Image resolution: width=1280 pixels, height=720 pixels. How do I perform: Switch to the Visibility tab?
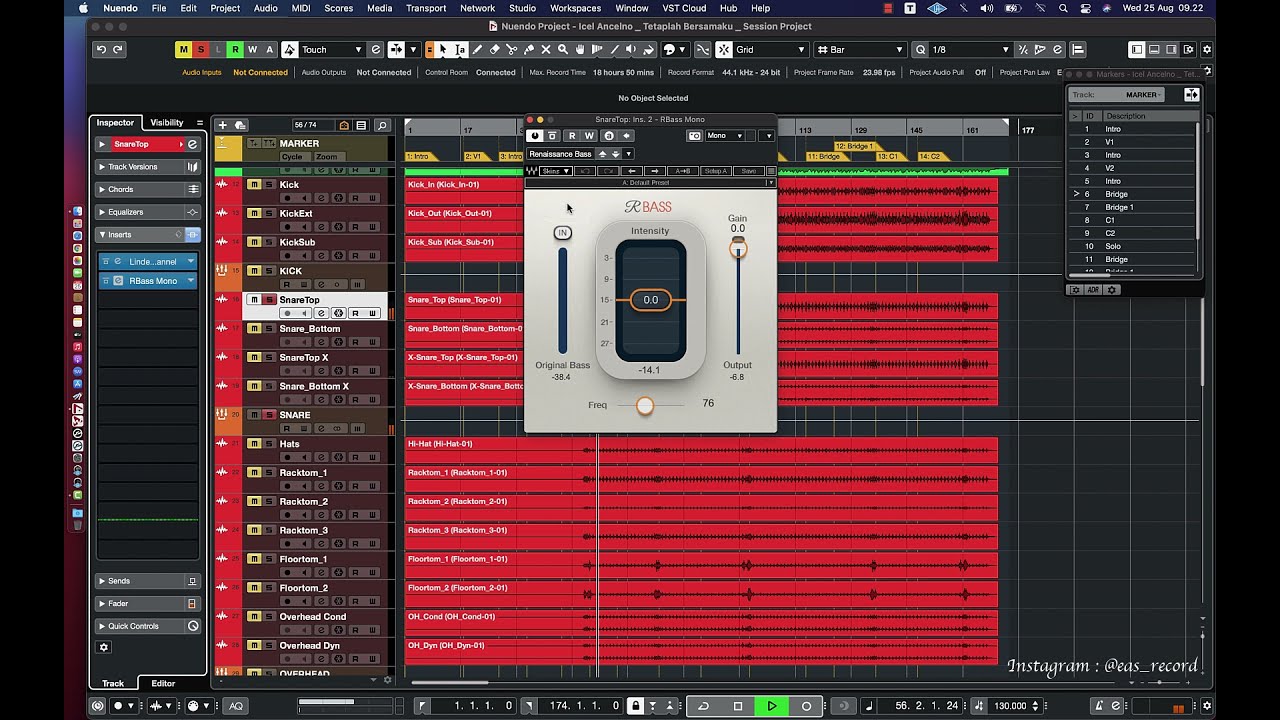[x=167, y=123]
